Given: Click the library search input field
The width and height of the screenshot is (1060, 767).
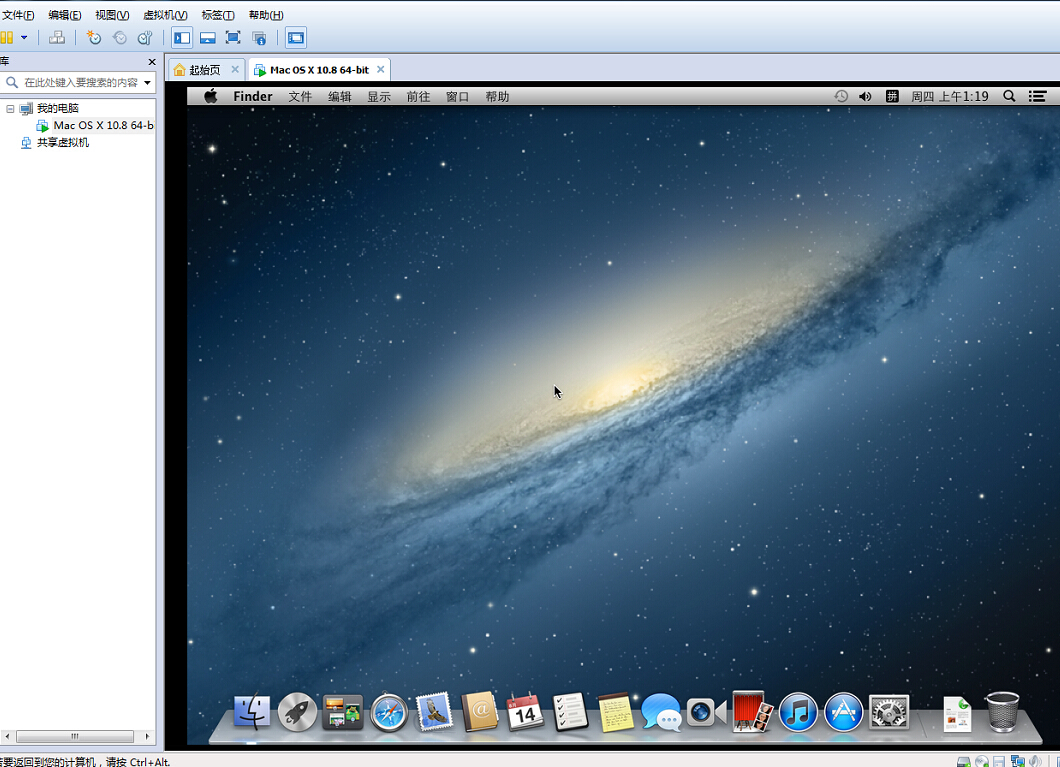Looking at the screenshot, I should tap(80, 82).
